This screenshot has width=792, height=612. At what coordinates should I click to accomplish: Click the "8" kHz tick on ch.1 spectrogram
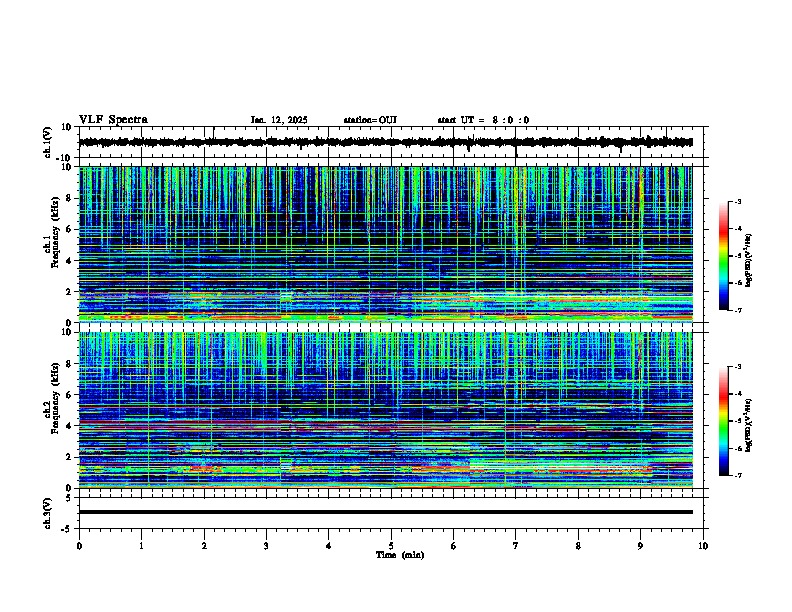[x=69, y=198]
